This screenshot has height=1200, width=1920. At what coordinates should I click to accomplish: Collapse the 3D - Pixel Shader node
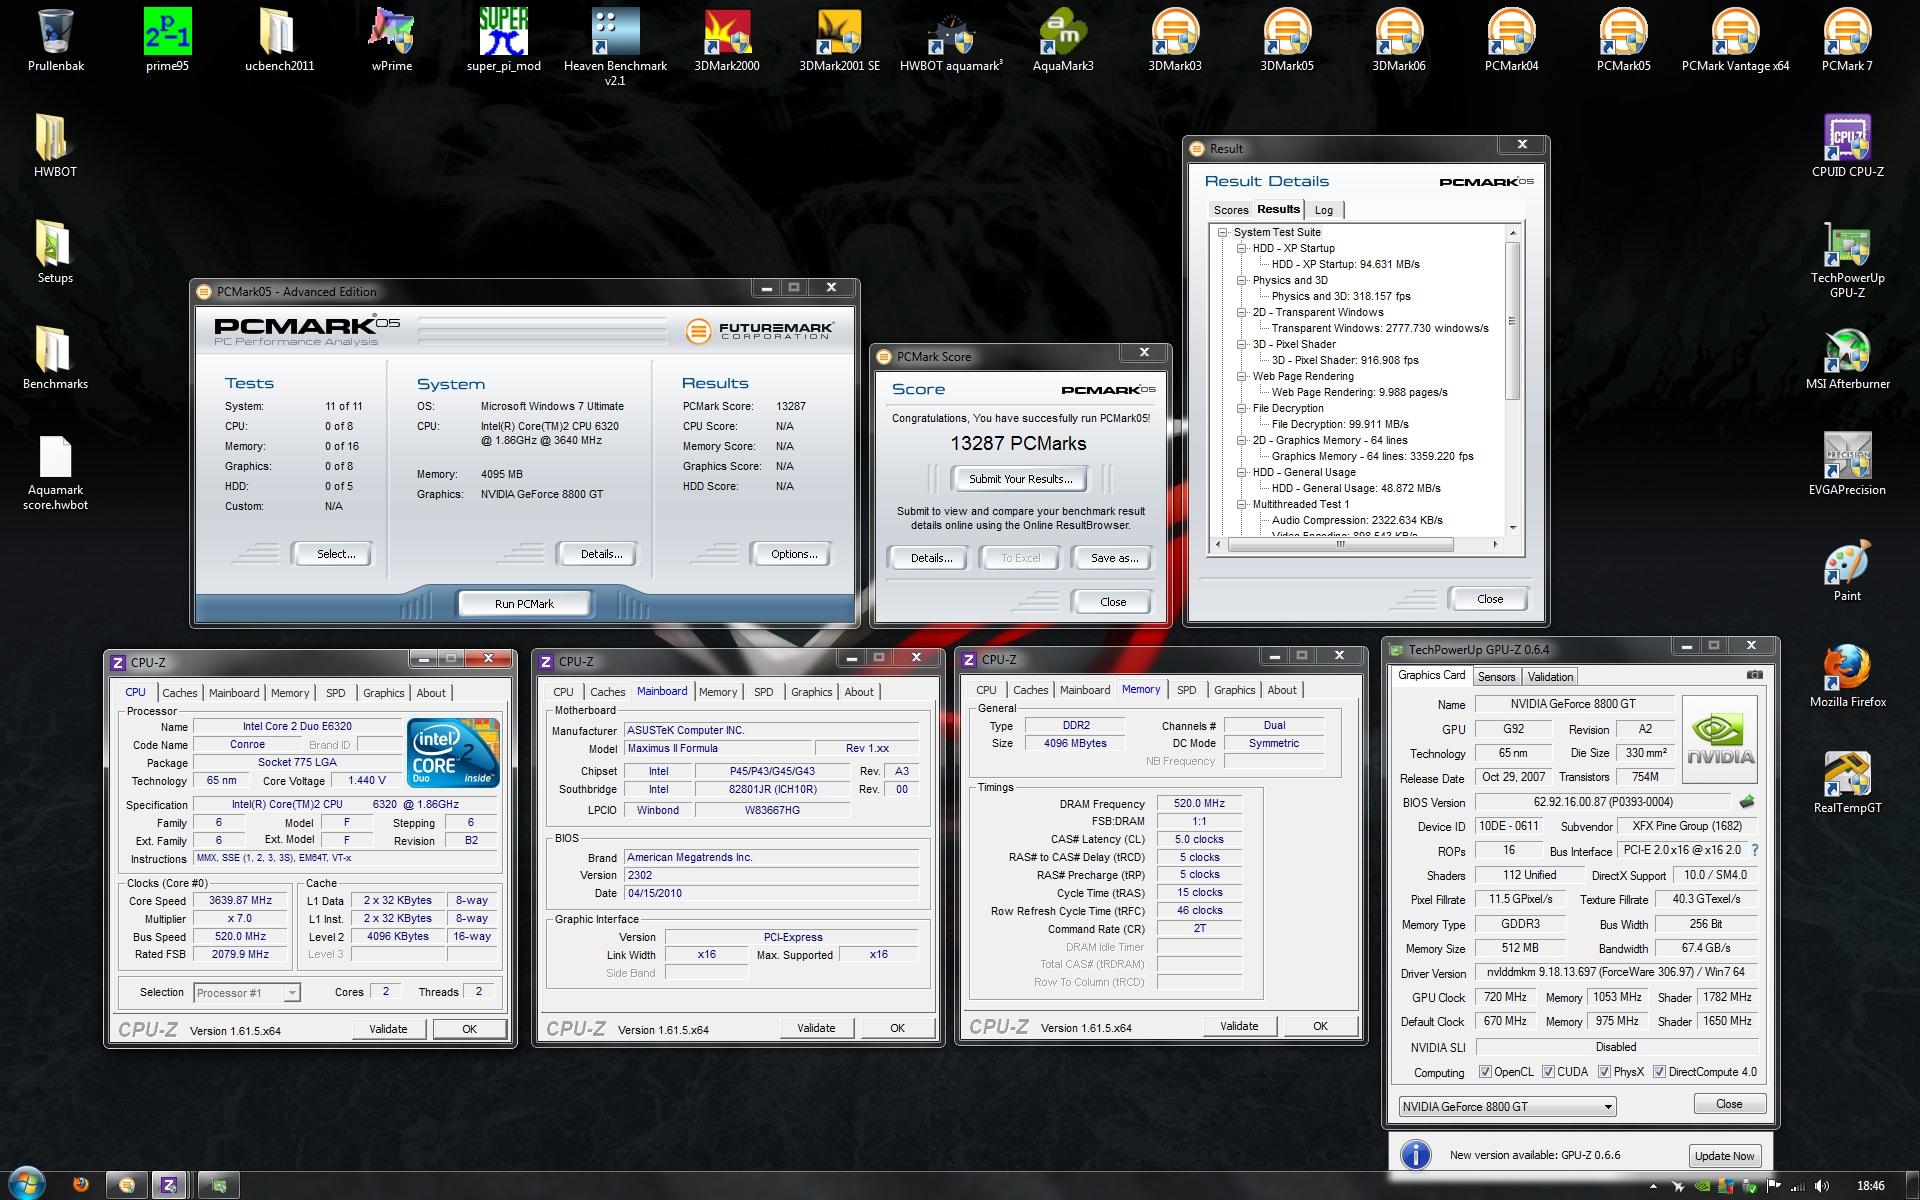1241,344
